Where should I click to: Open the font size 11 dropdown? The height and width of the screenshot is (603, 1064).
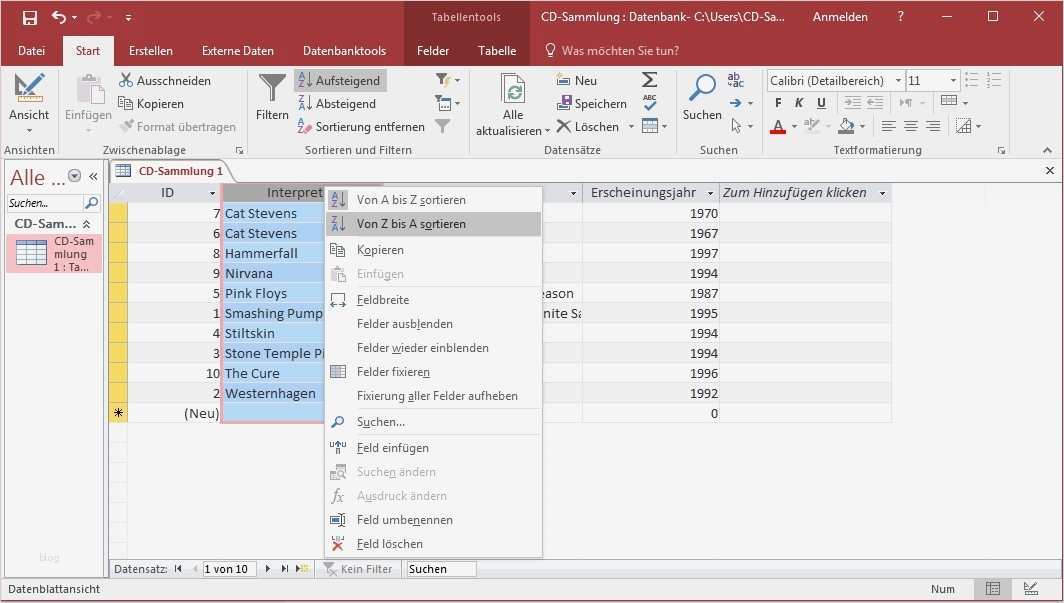click(953, 81)
